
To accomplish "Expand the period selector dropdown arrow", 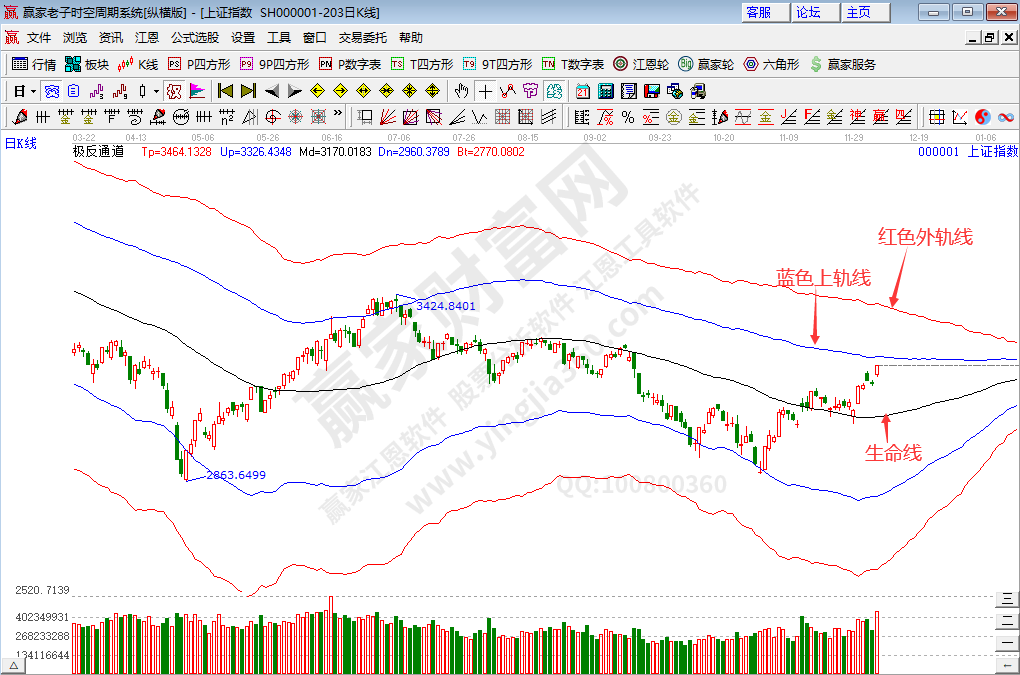I will pyautogui.click(x=32, y=91).
